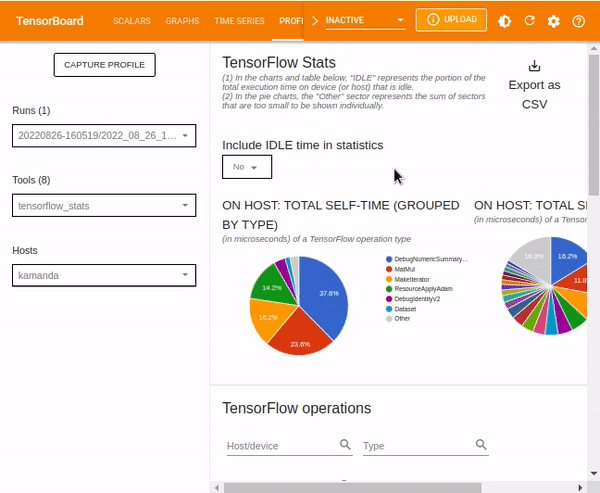
Task: Click the CAPTURE PROFILE button
Action: 104,65
